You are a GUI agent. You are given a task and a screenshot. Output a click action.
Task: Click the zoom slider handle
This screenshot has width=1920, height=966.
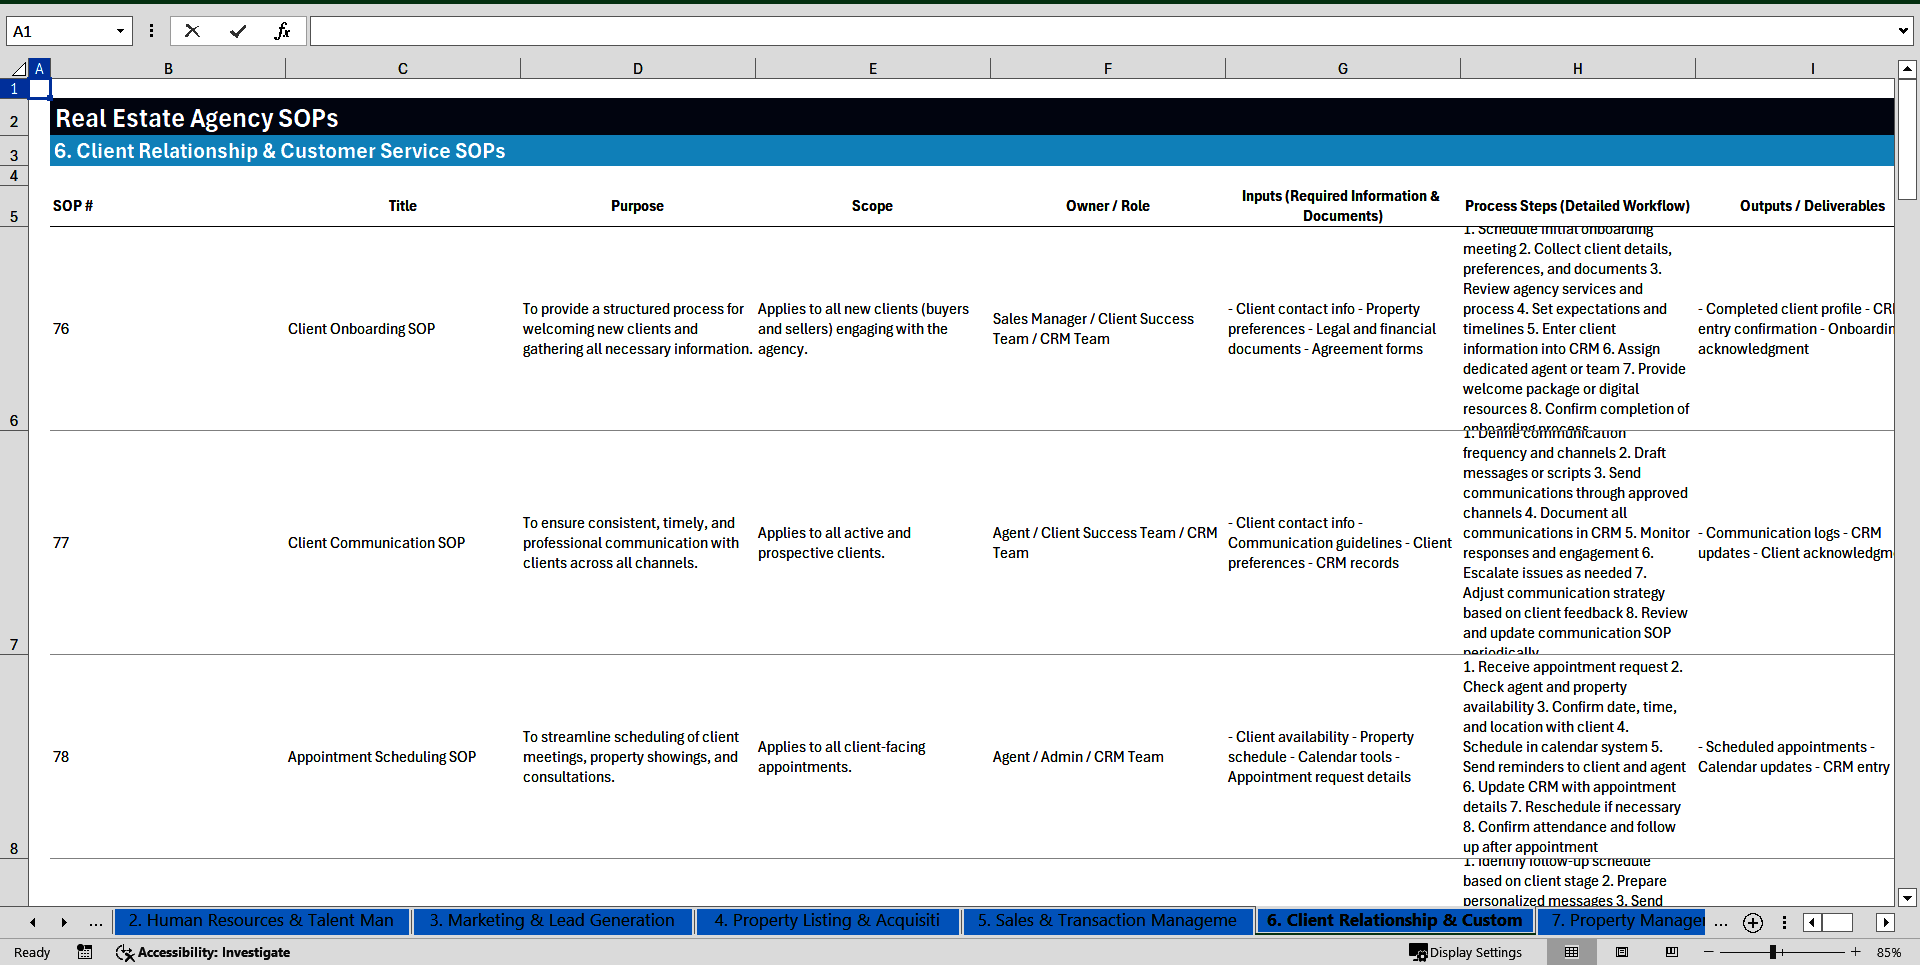(1773, 952)
